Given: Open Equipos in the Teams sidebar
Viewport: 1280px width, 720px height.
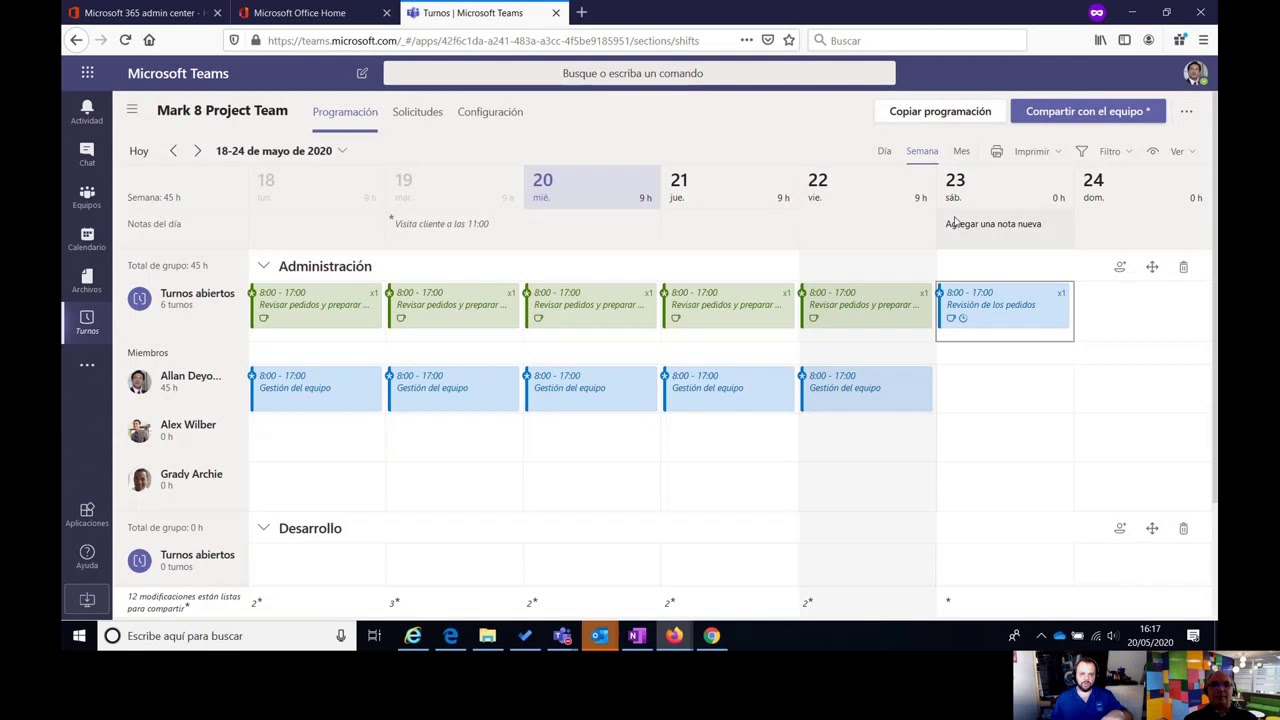Looking at the screenshot, I should click(87, 197).
